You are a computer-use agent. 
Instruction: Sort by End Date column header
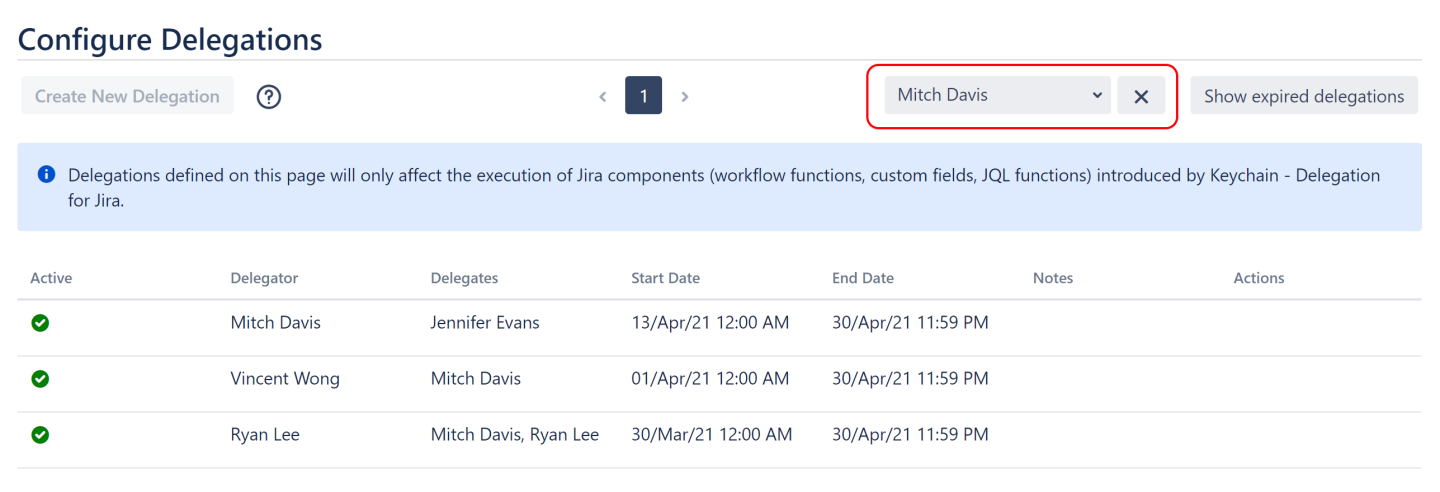tap(863, 278)
